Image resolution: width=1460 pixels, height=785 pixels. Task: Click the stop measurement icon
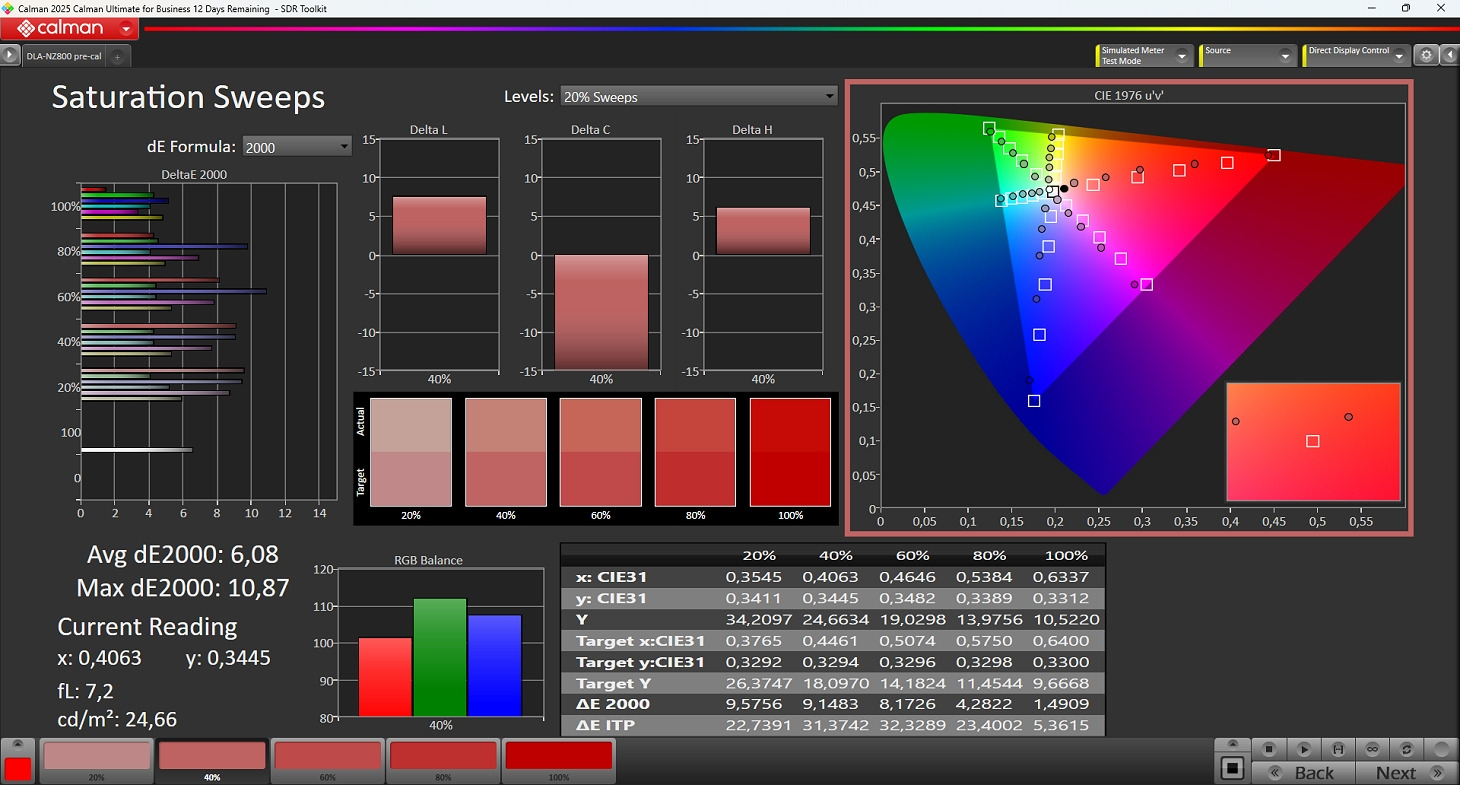(1269, 749)
